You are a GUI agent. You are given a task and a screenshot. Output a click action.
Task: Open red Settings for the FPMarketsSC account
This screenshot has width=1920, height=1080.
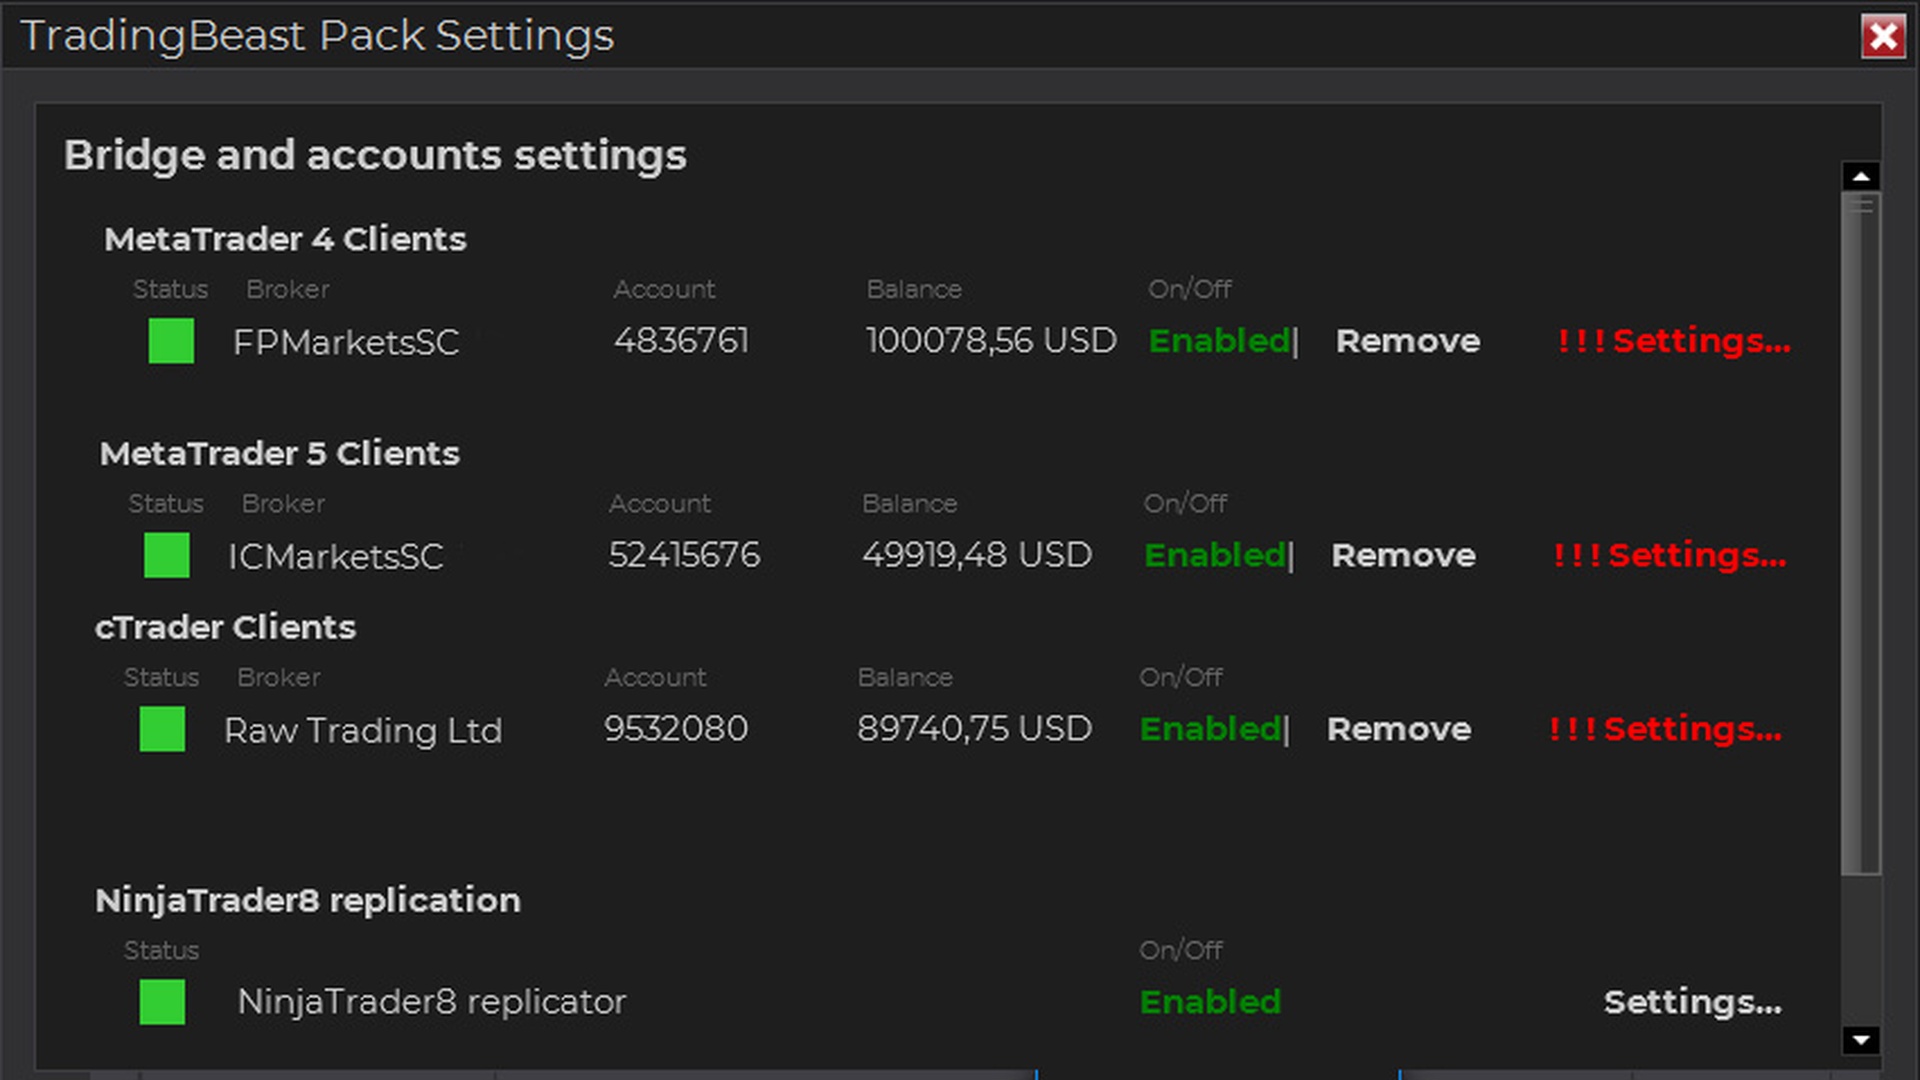(x=1673, y=341)
